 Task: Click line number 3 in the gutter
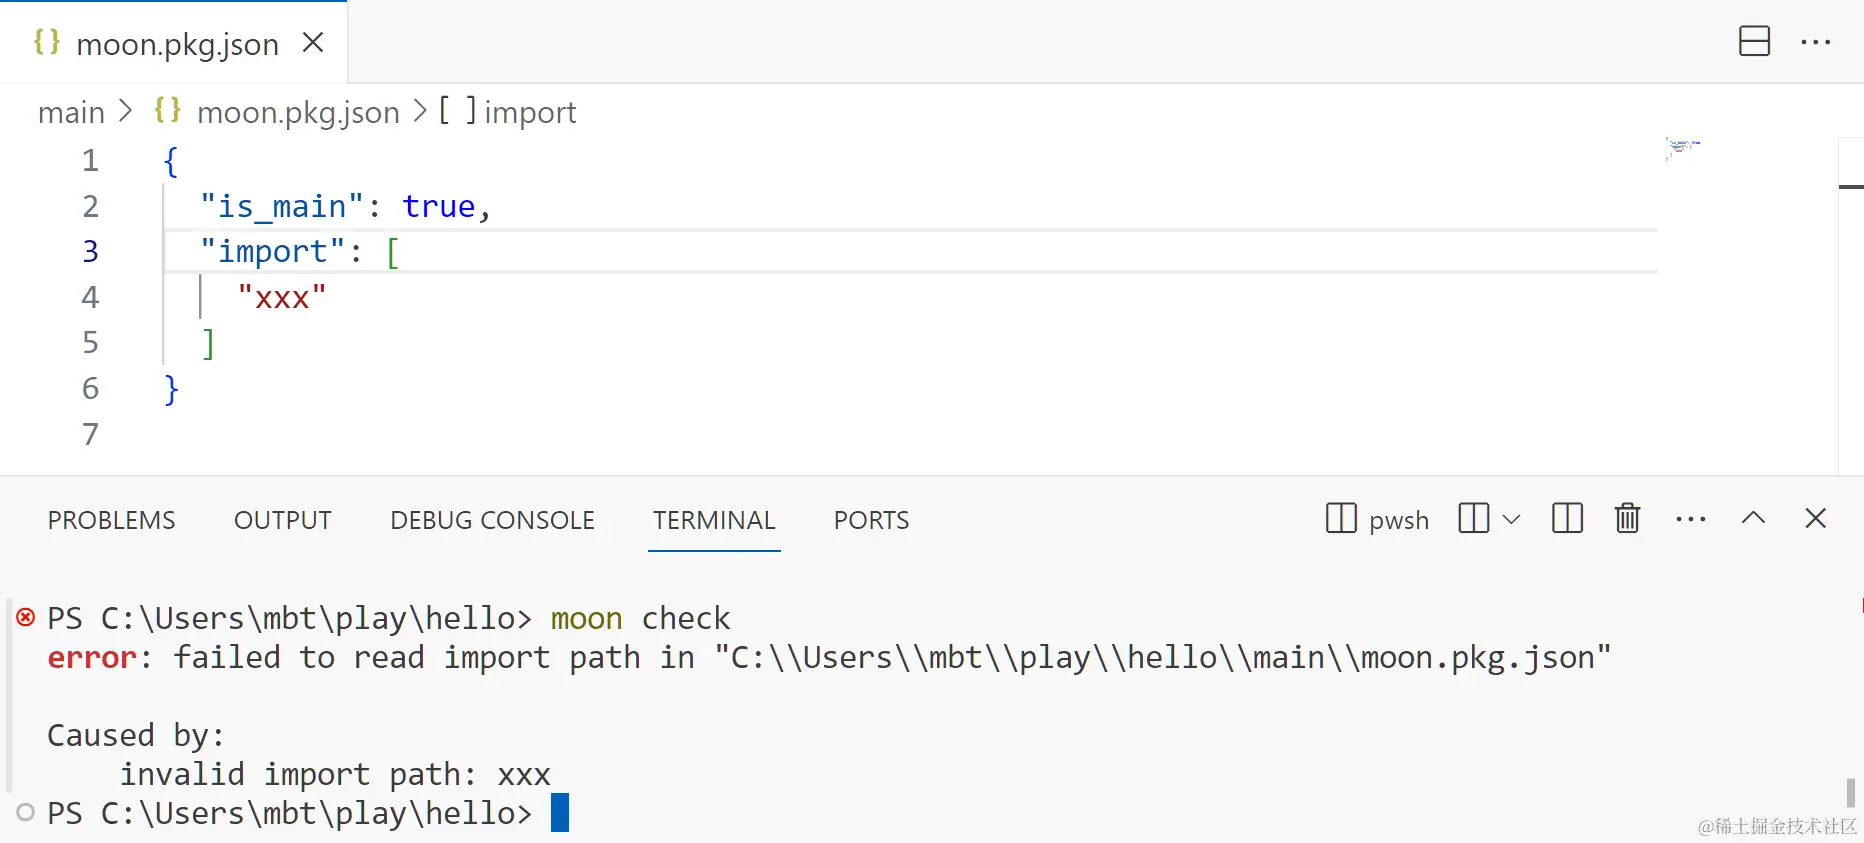tap(90, 251)
